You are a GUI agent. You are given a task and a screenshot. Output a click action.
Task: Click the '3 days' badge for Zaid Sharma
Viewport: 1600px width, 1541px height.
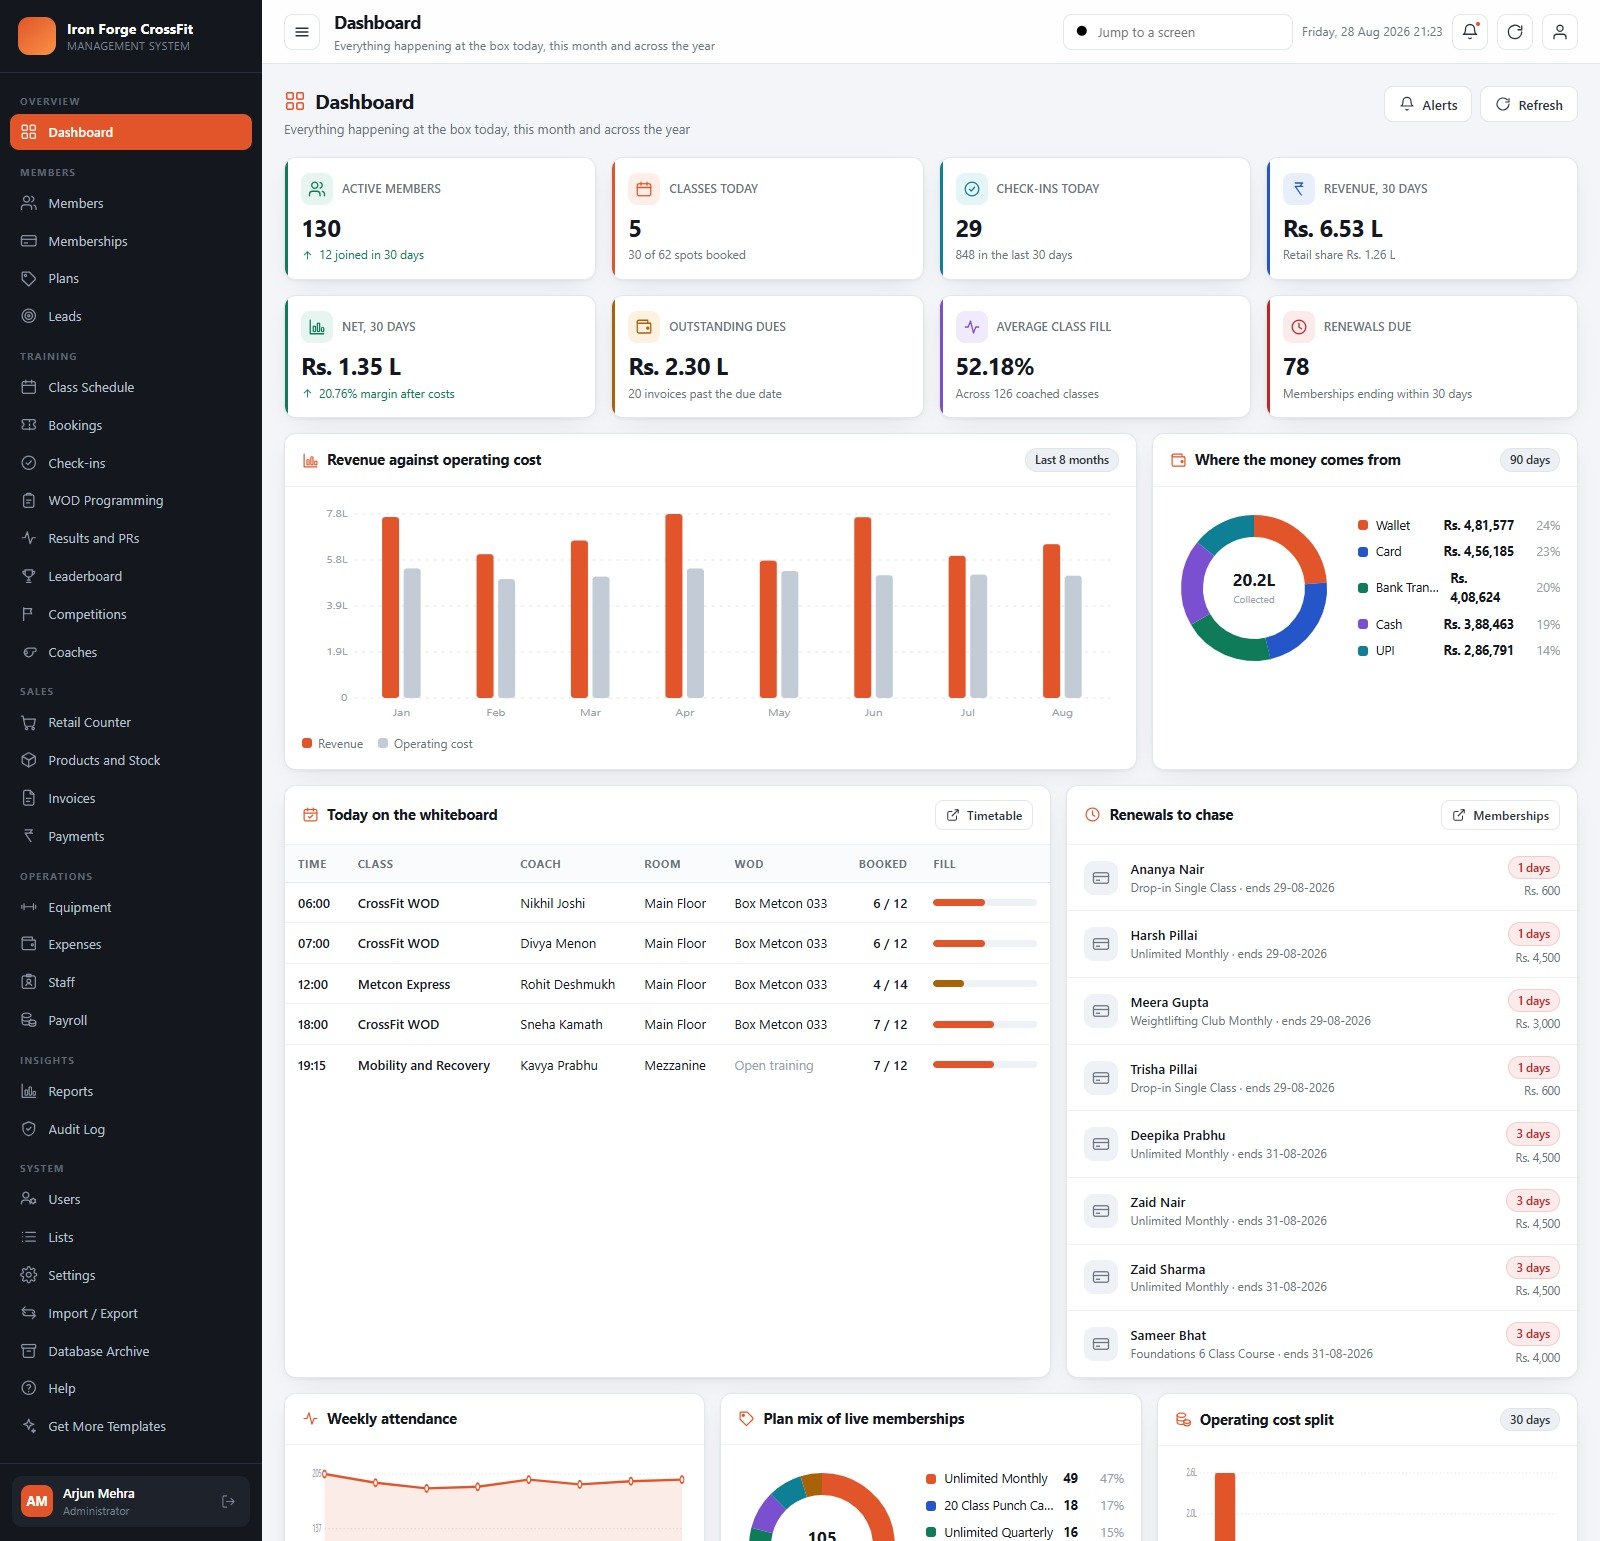point(1533,1268)
